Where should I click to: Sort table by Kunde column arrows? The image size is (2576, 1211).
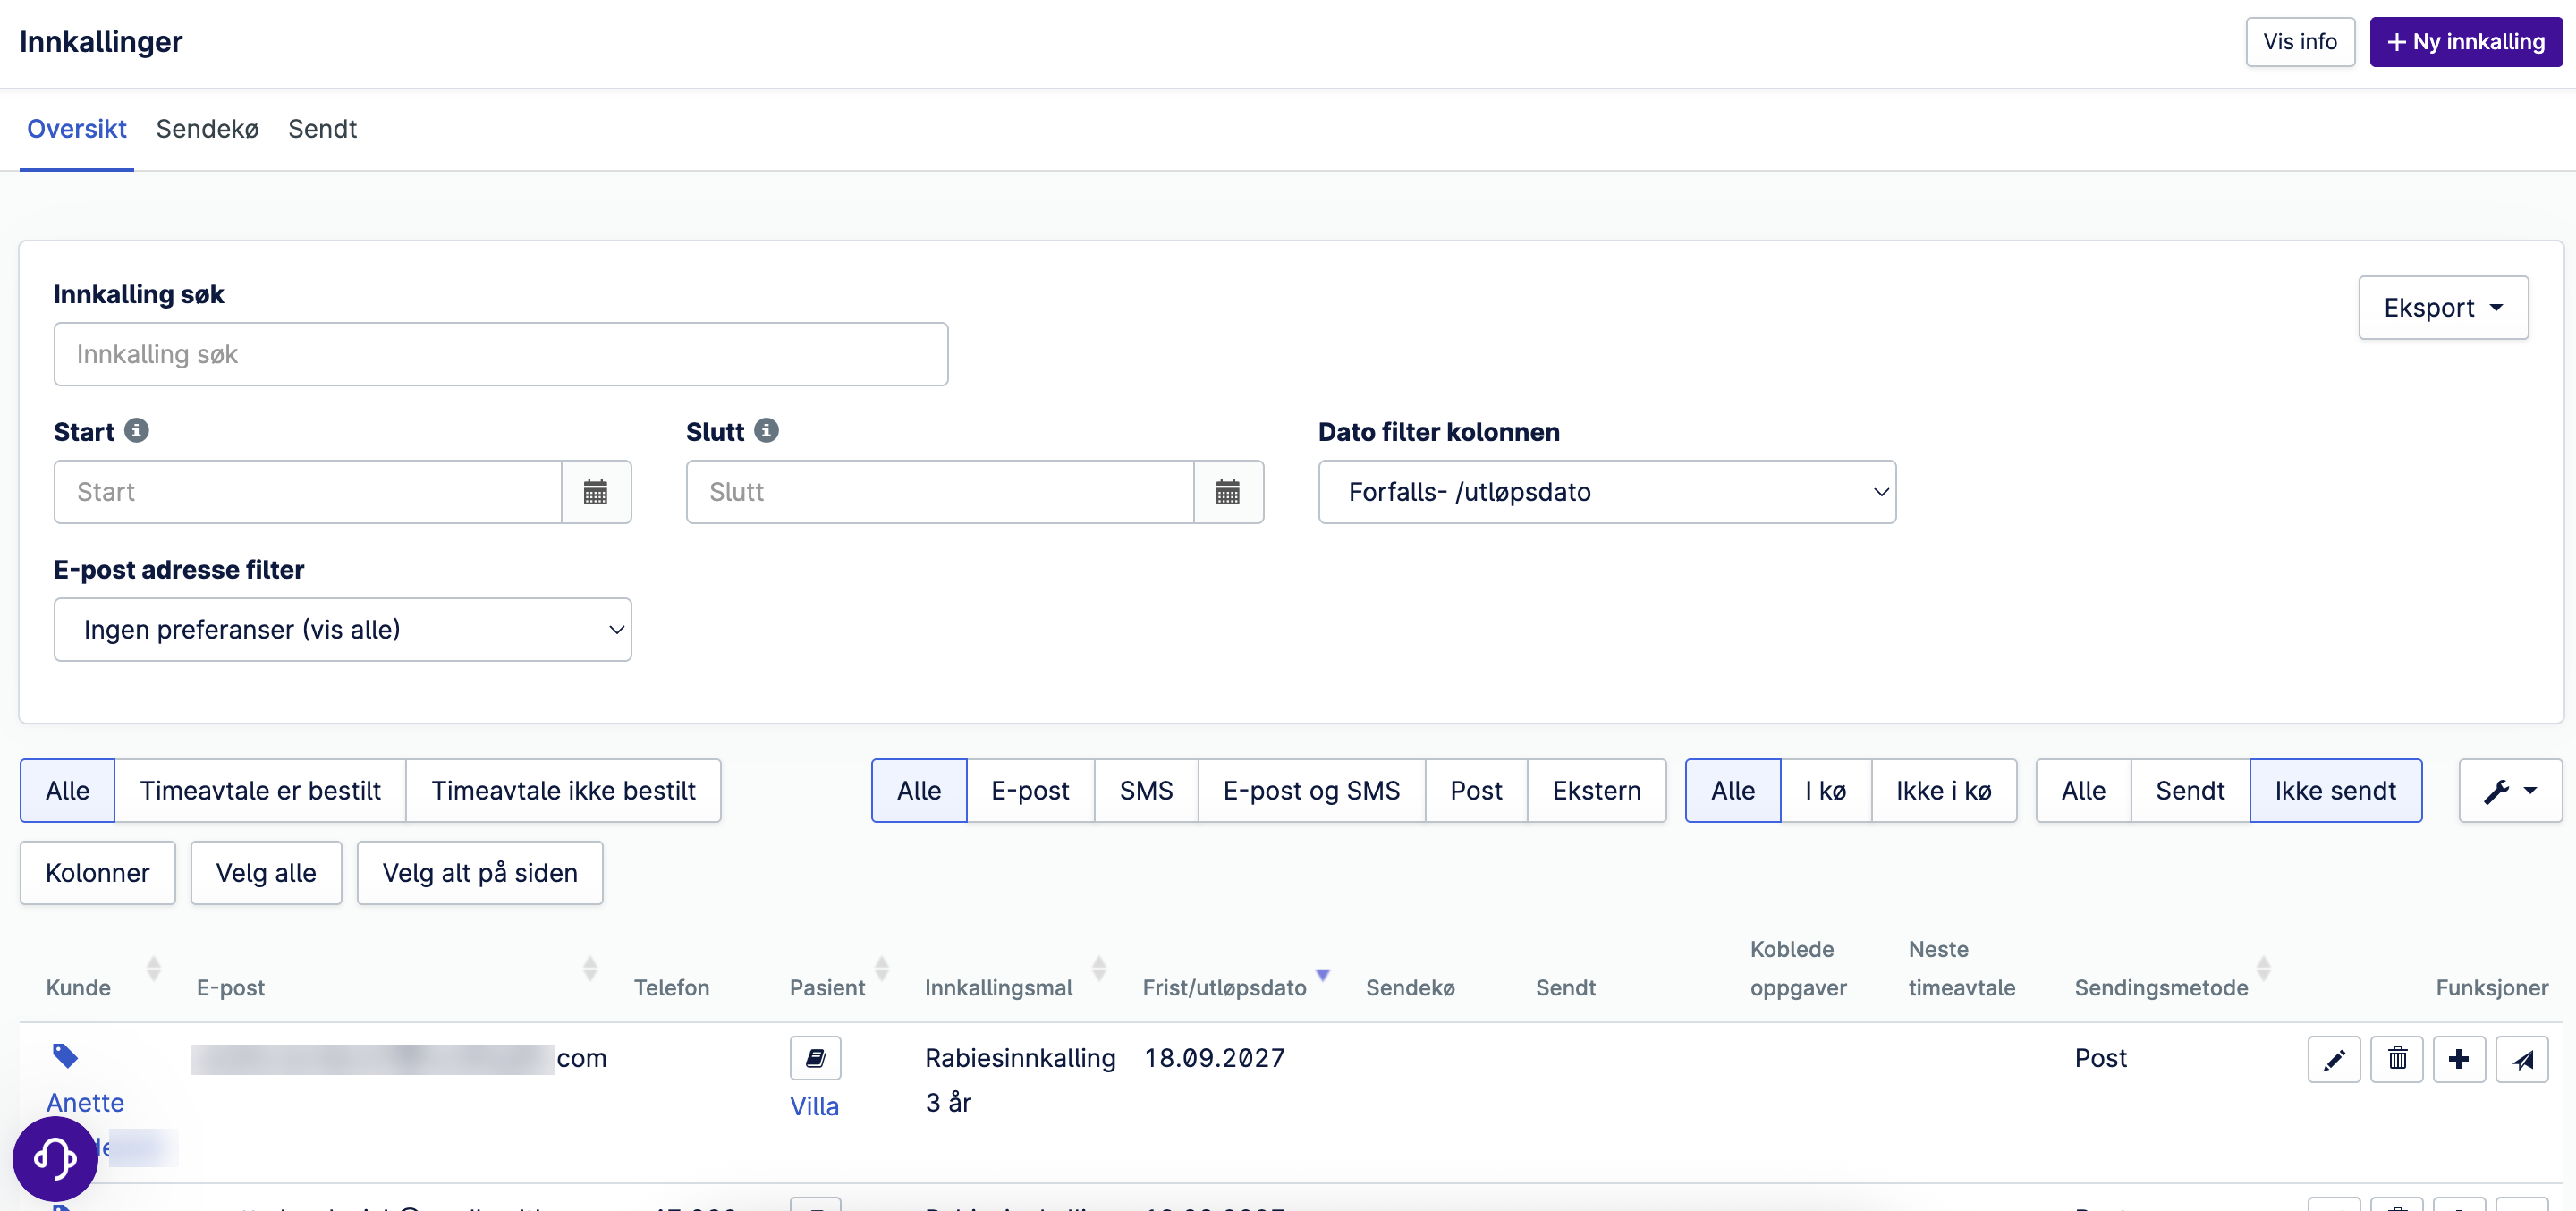[x=154, y=968]
